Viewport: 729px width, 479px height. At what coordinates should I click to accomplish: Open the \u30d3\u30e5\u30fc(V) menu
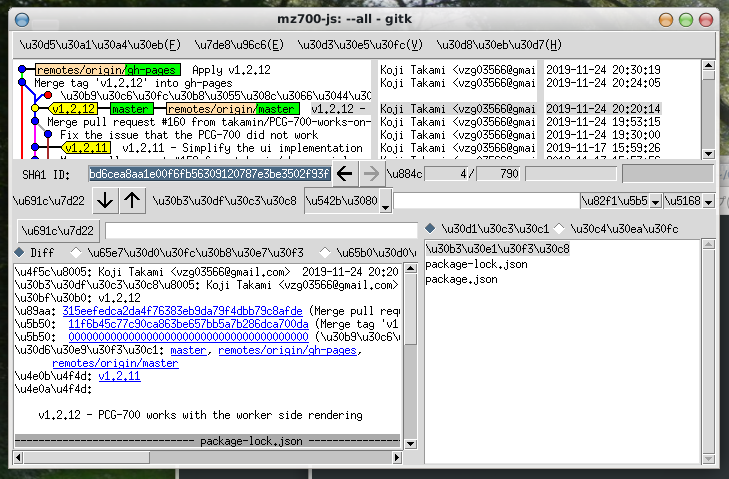point(360,45)
